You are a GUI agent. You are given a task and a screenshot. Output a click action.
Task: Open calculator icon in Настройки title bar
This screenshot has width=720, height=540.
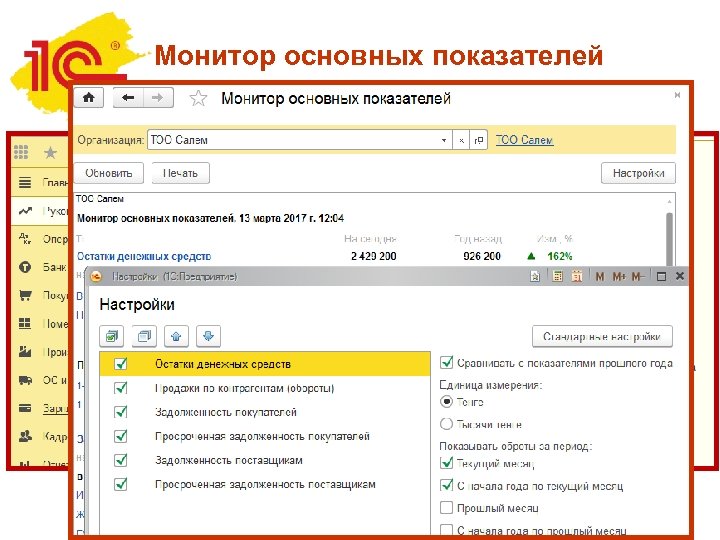[557, 276]
